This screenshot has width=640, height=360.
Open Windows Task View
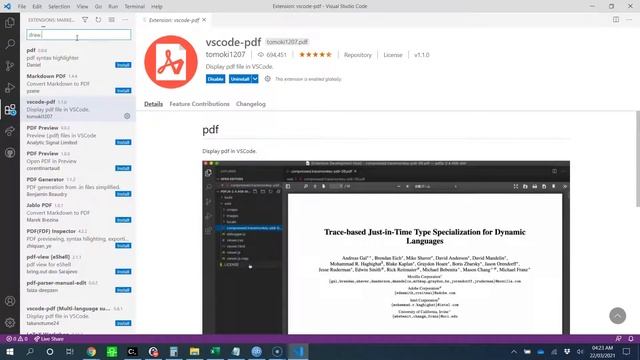point(70,351)
